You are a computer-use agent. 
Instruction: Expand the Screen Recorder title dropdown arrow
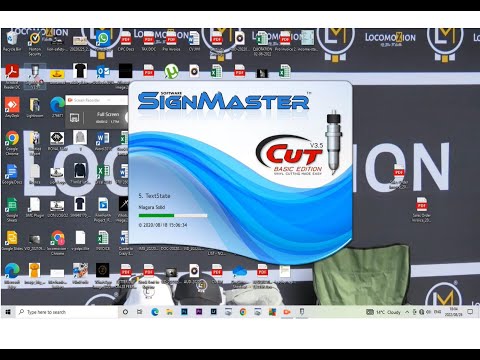coord(109,100)
